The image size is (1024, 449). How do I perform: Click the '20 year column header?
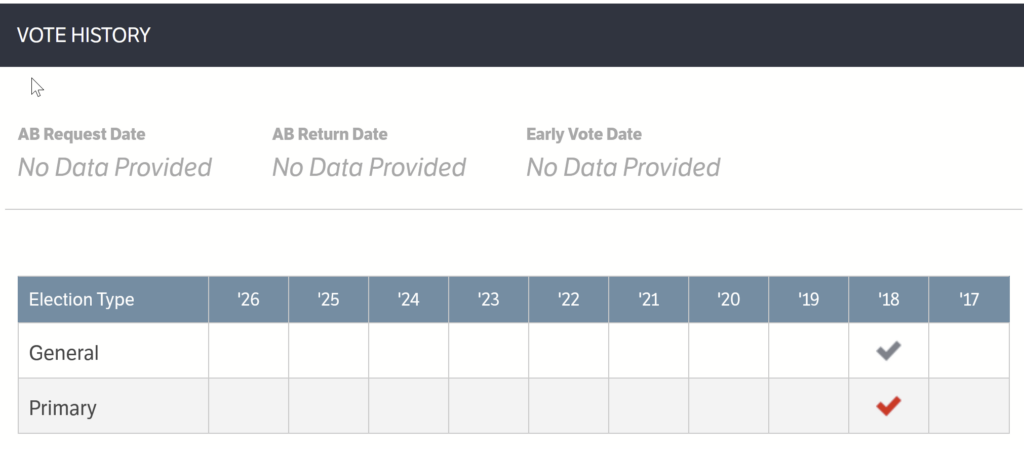tap(728, 299)
